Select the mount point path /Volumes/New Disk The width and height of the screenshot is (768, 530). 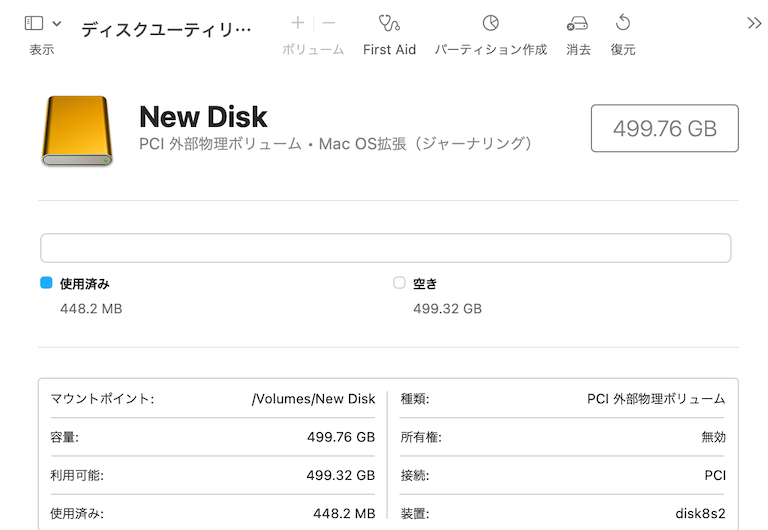point(313,399)
